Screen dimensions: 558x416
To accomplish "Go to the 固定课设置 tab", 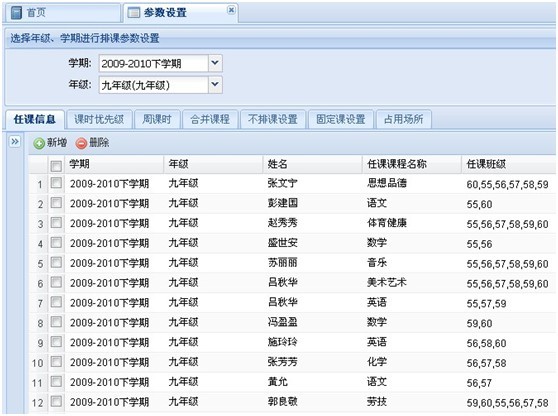I will 341,119.
